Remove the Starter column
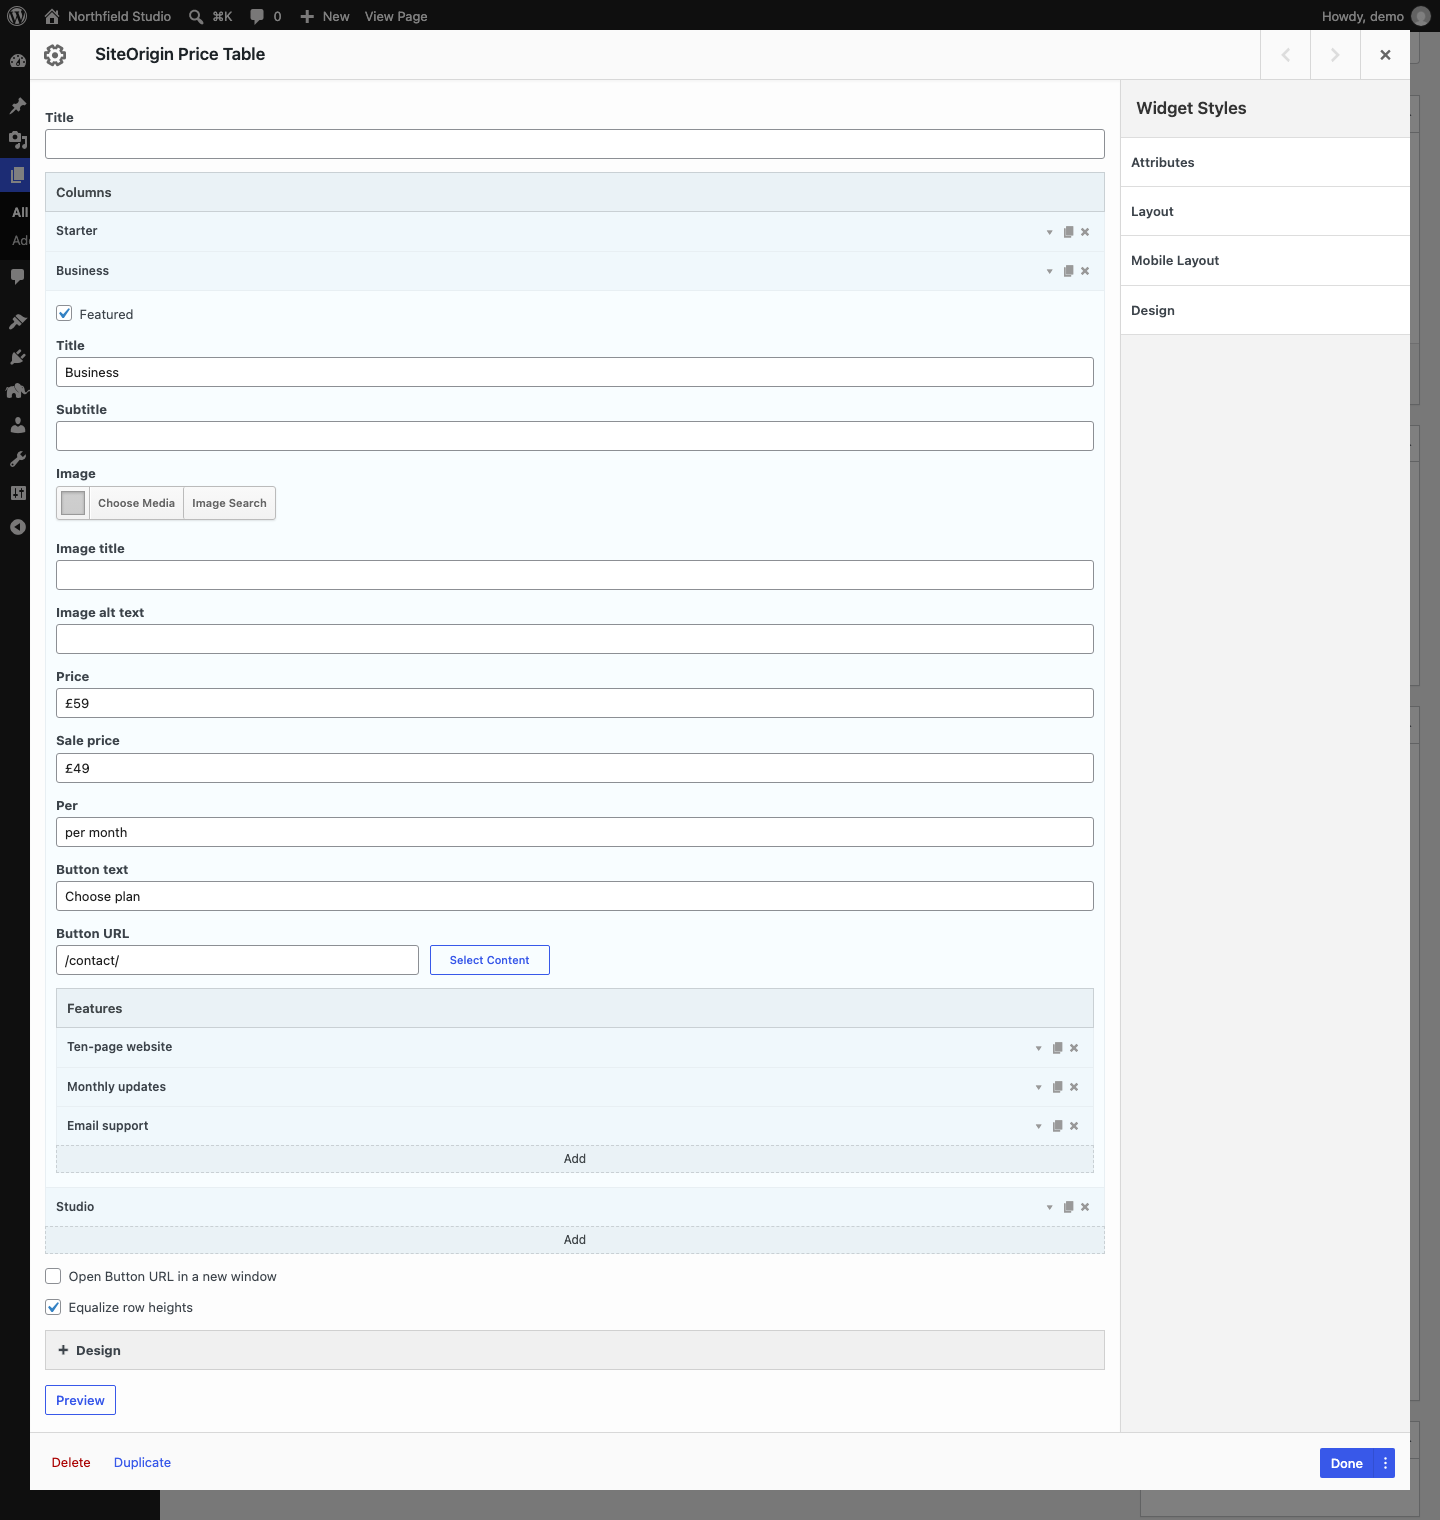This screenshot has height=1520, width=1440. point(1085,232)
